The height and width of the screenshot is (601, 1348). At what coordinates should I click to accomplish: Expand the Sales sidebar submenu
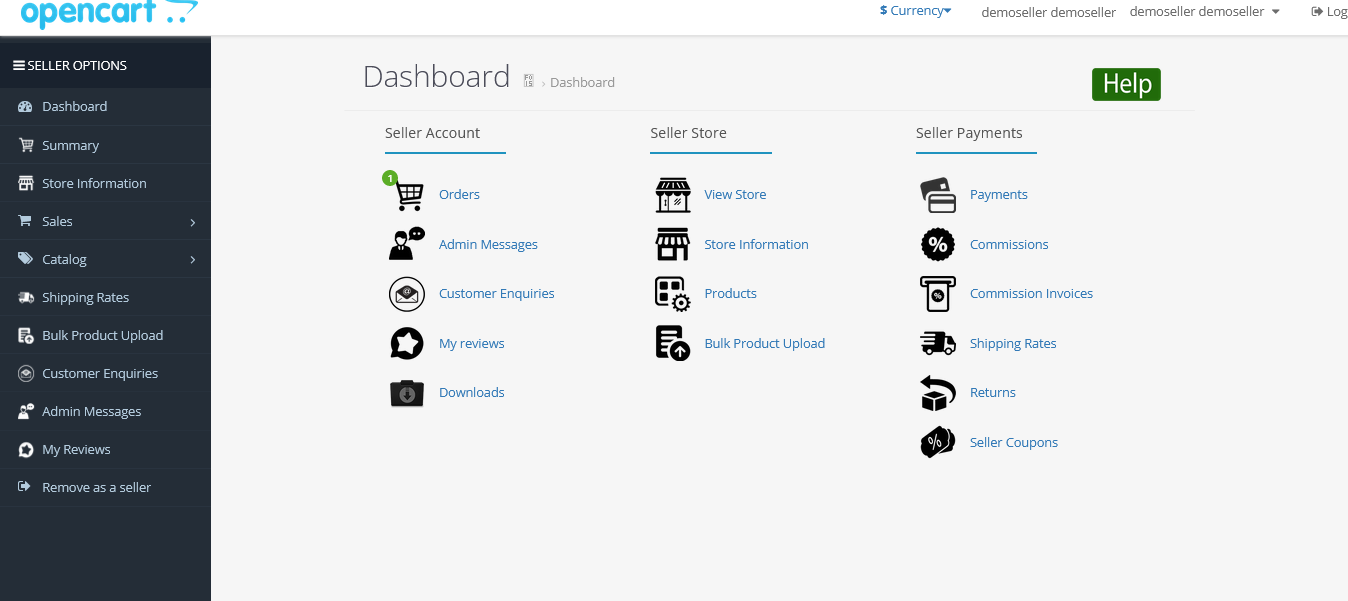coord(105,220)
